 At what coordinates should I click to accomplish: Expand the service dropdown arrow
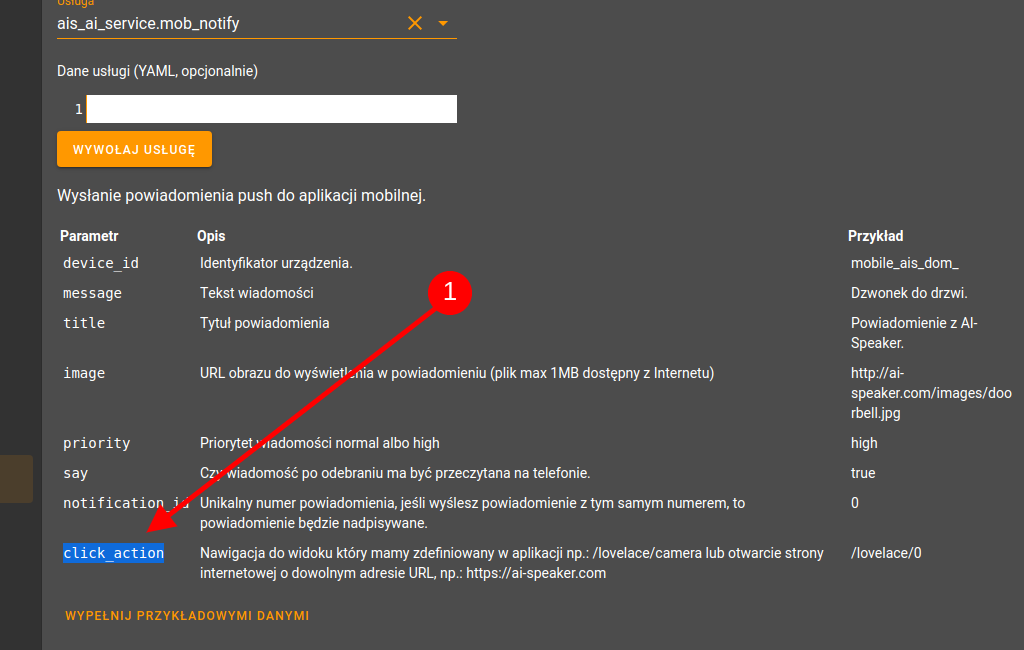pos(443,24)
